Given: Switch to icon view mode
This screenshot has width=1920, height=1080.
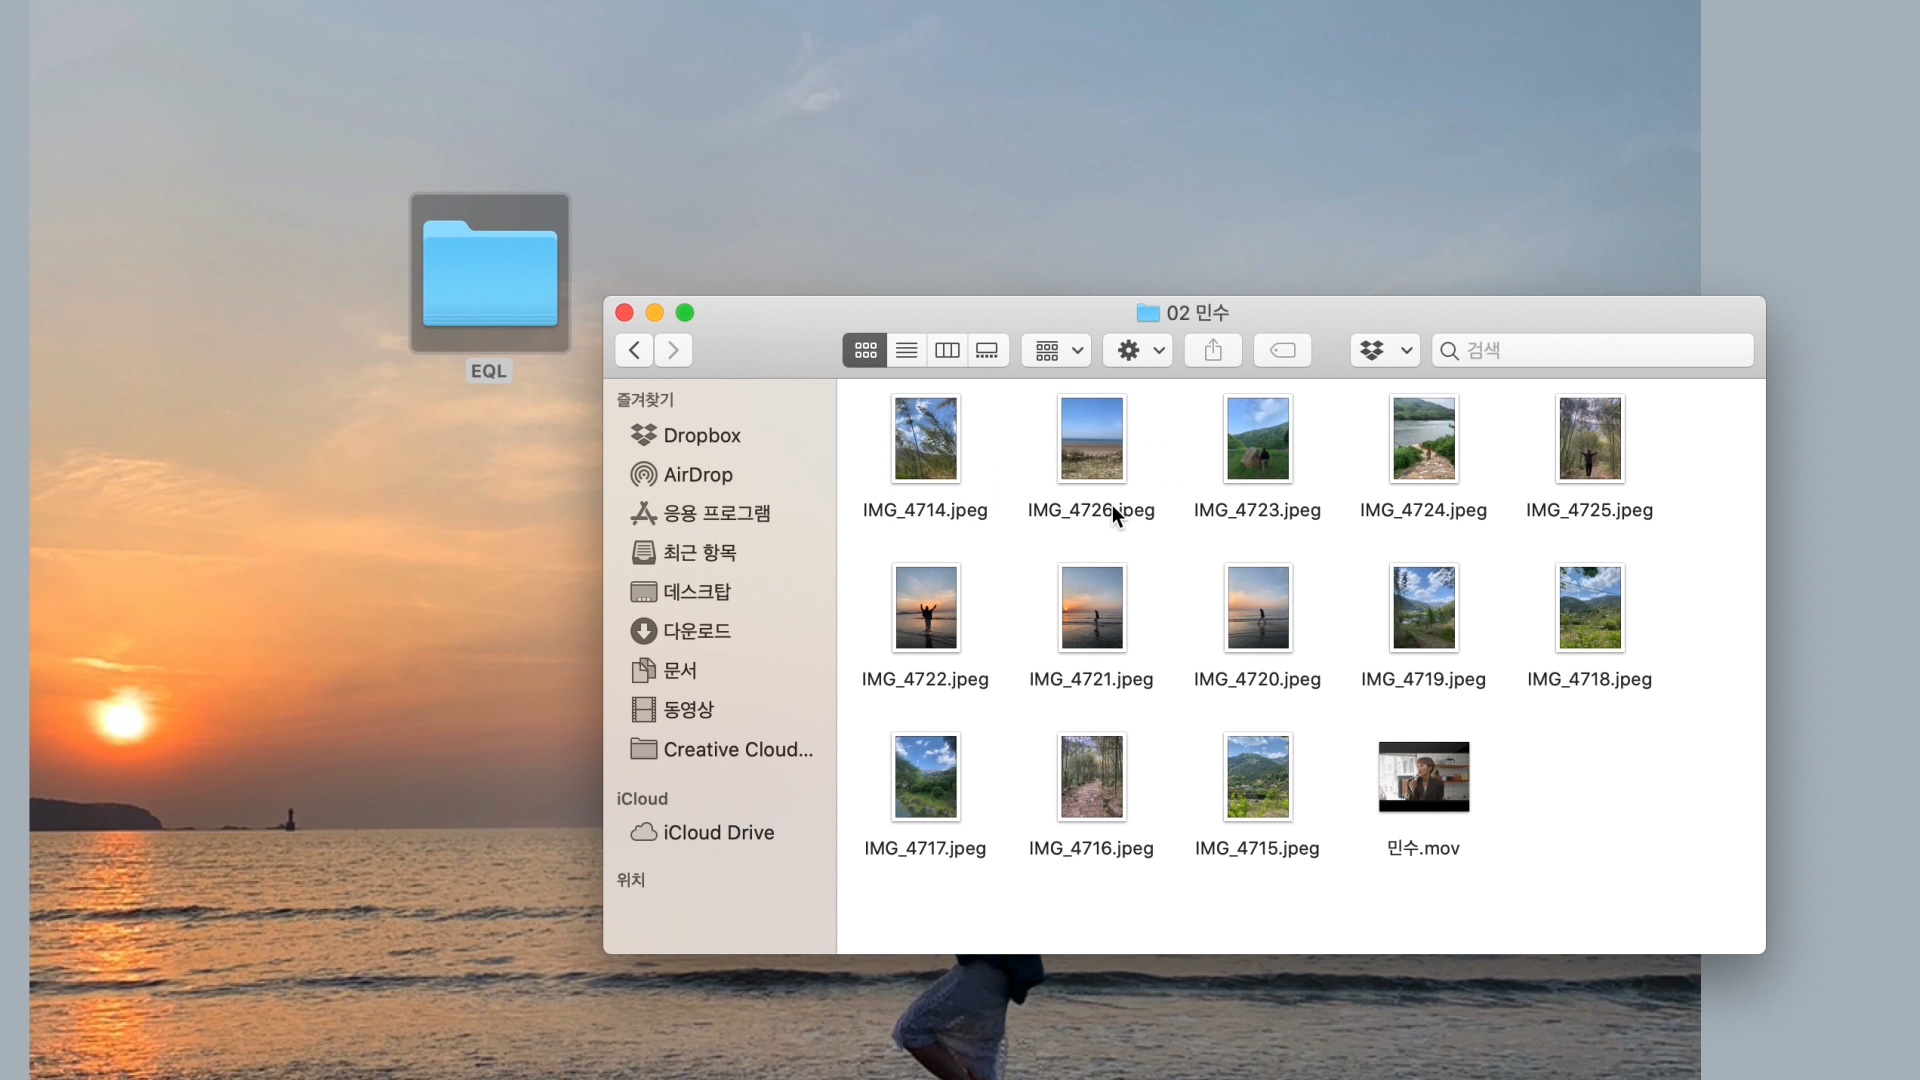Looking at the screenshot, I should coord(865,350).
